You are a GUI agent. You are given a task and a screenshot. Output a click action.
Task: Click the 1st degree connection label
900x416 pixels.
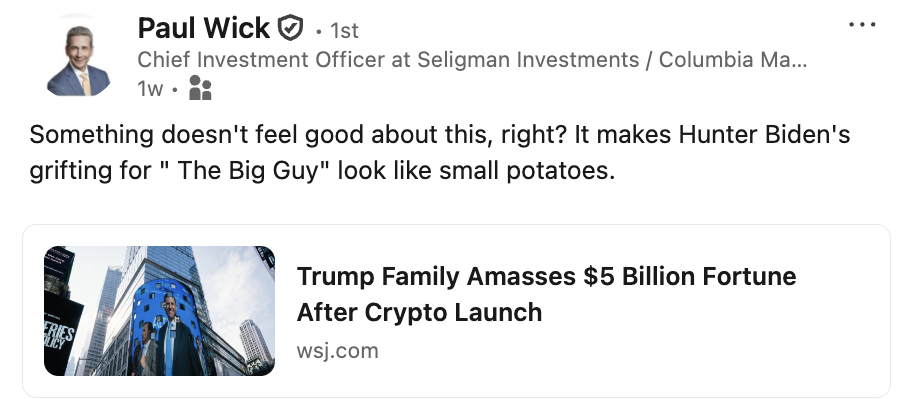click(x=344, y=31)
